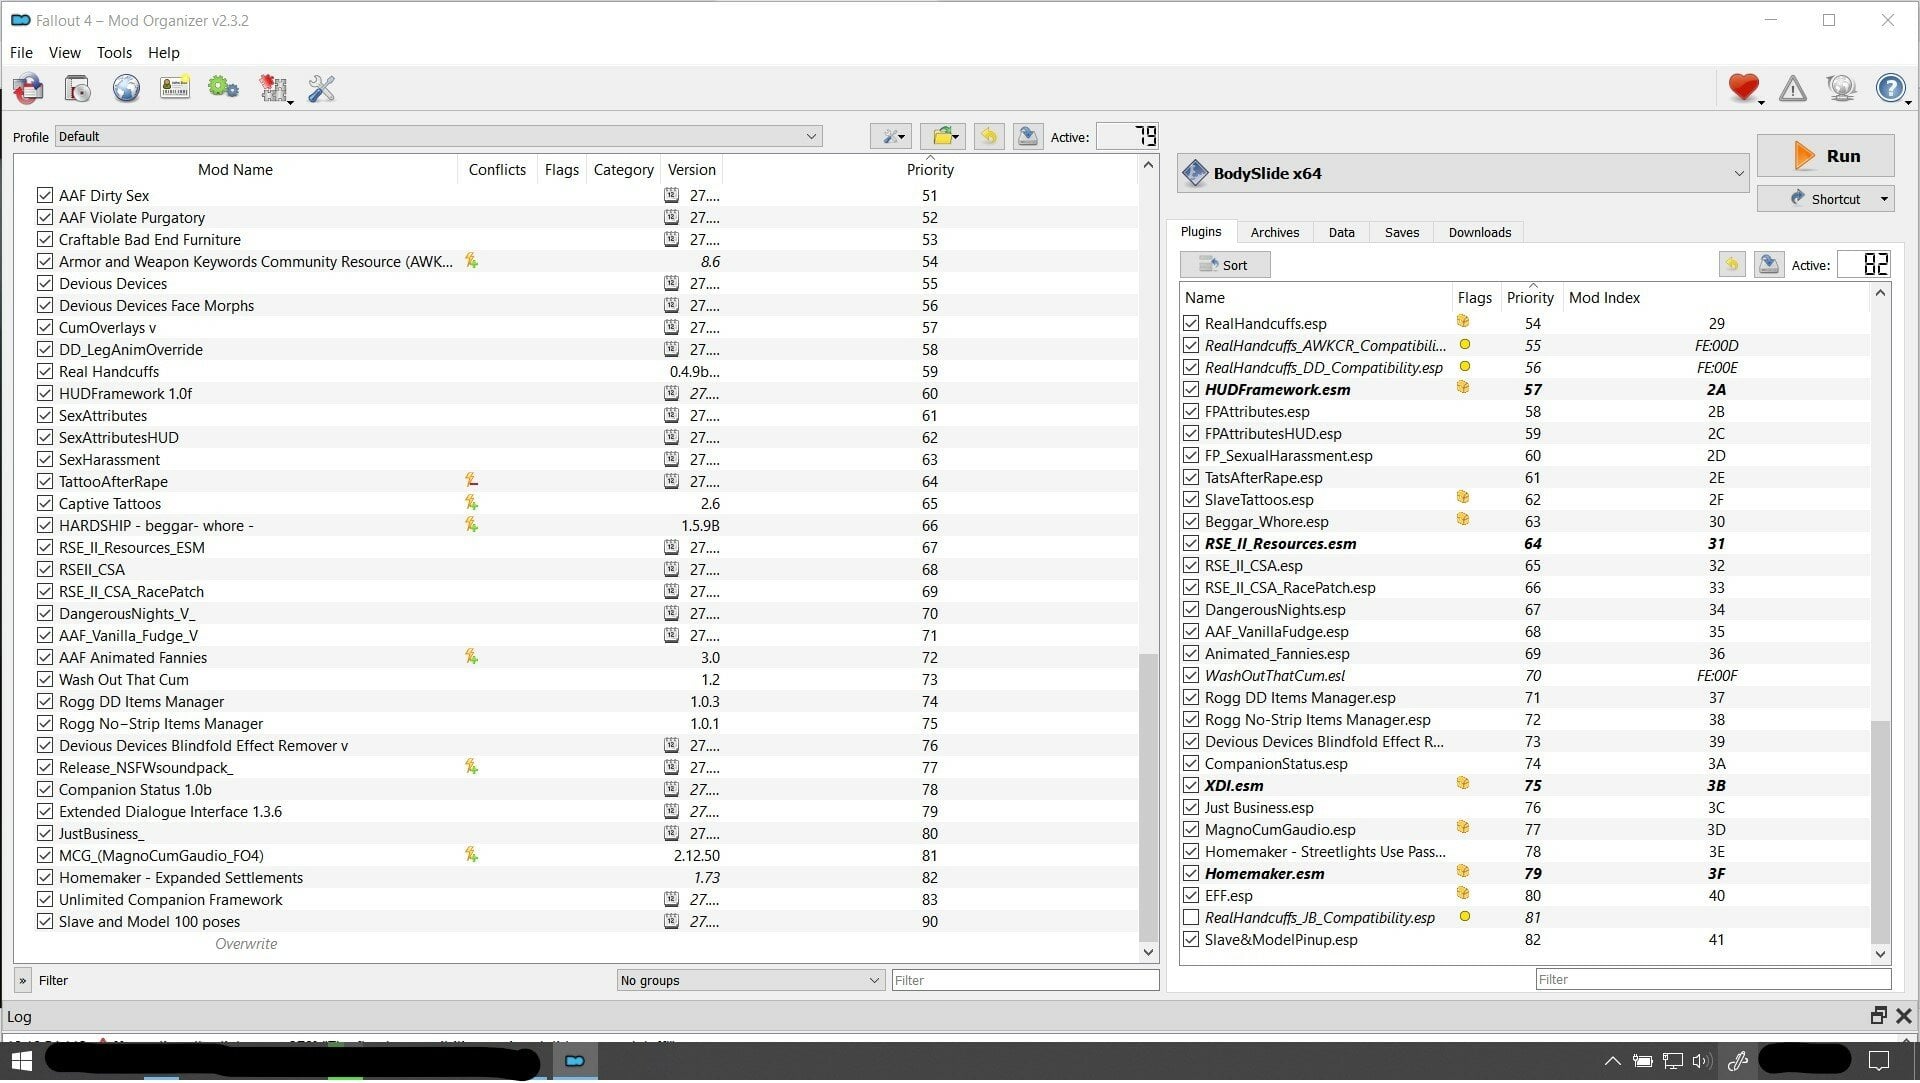
Task: Click the red heart endorse icon
Action: [x=1743, y=88]
